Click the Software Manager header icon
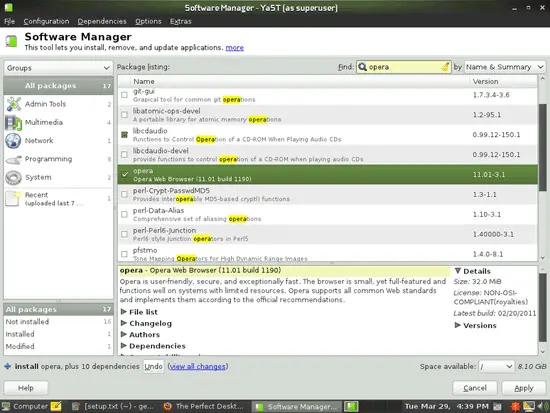The width and height of the screenshot is (550, 413). point(11,41)
